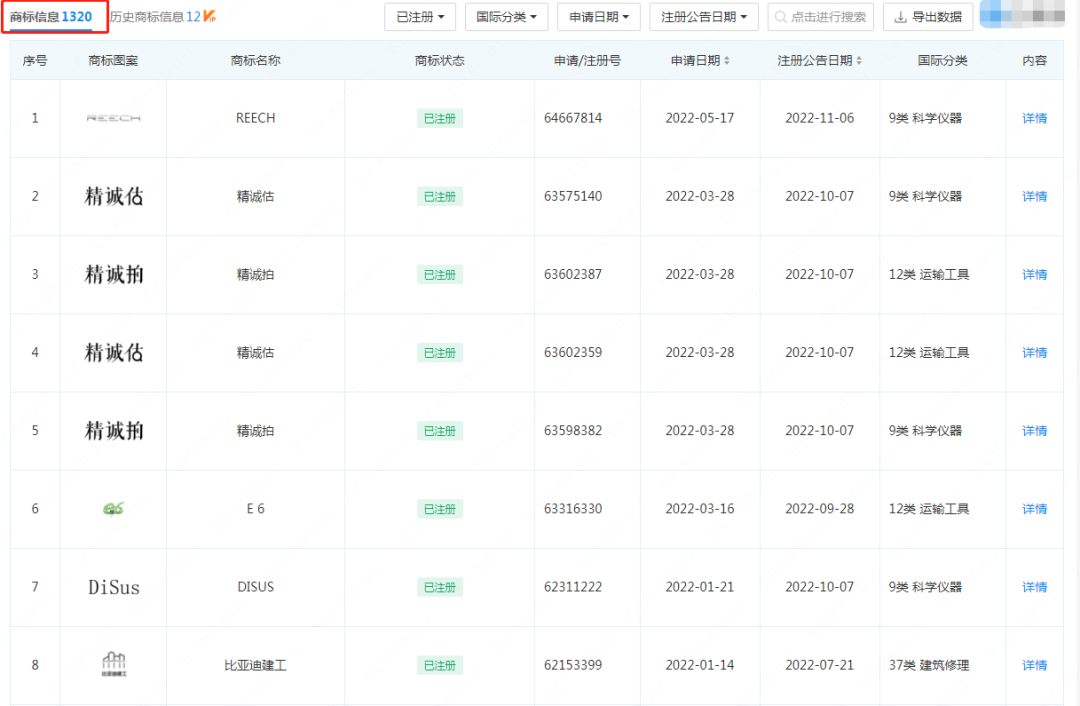1080x706 pixels.
Task: Select the 比亚迪建工 trademark logo thumbnail
Action: click(113, 665)
